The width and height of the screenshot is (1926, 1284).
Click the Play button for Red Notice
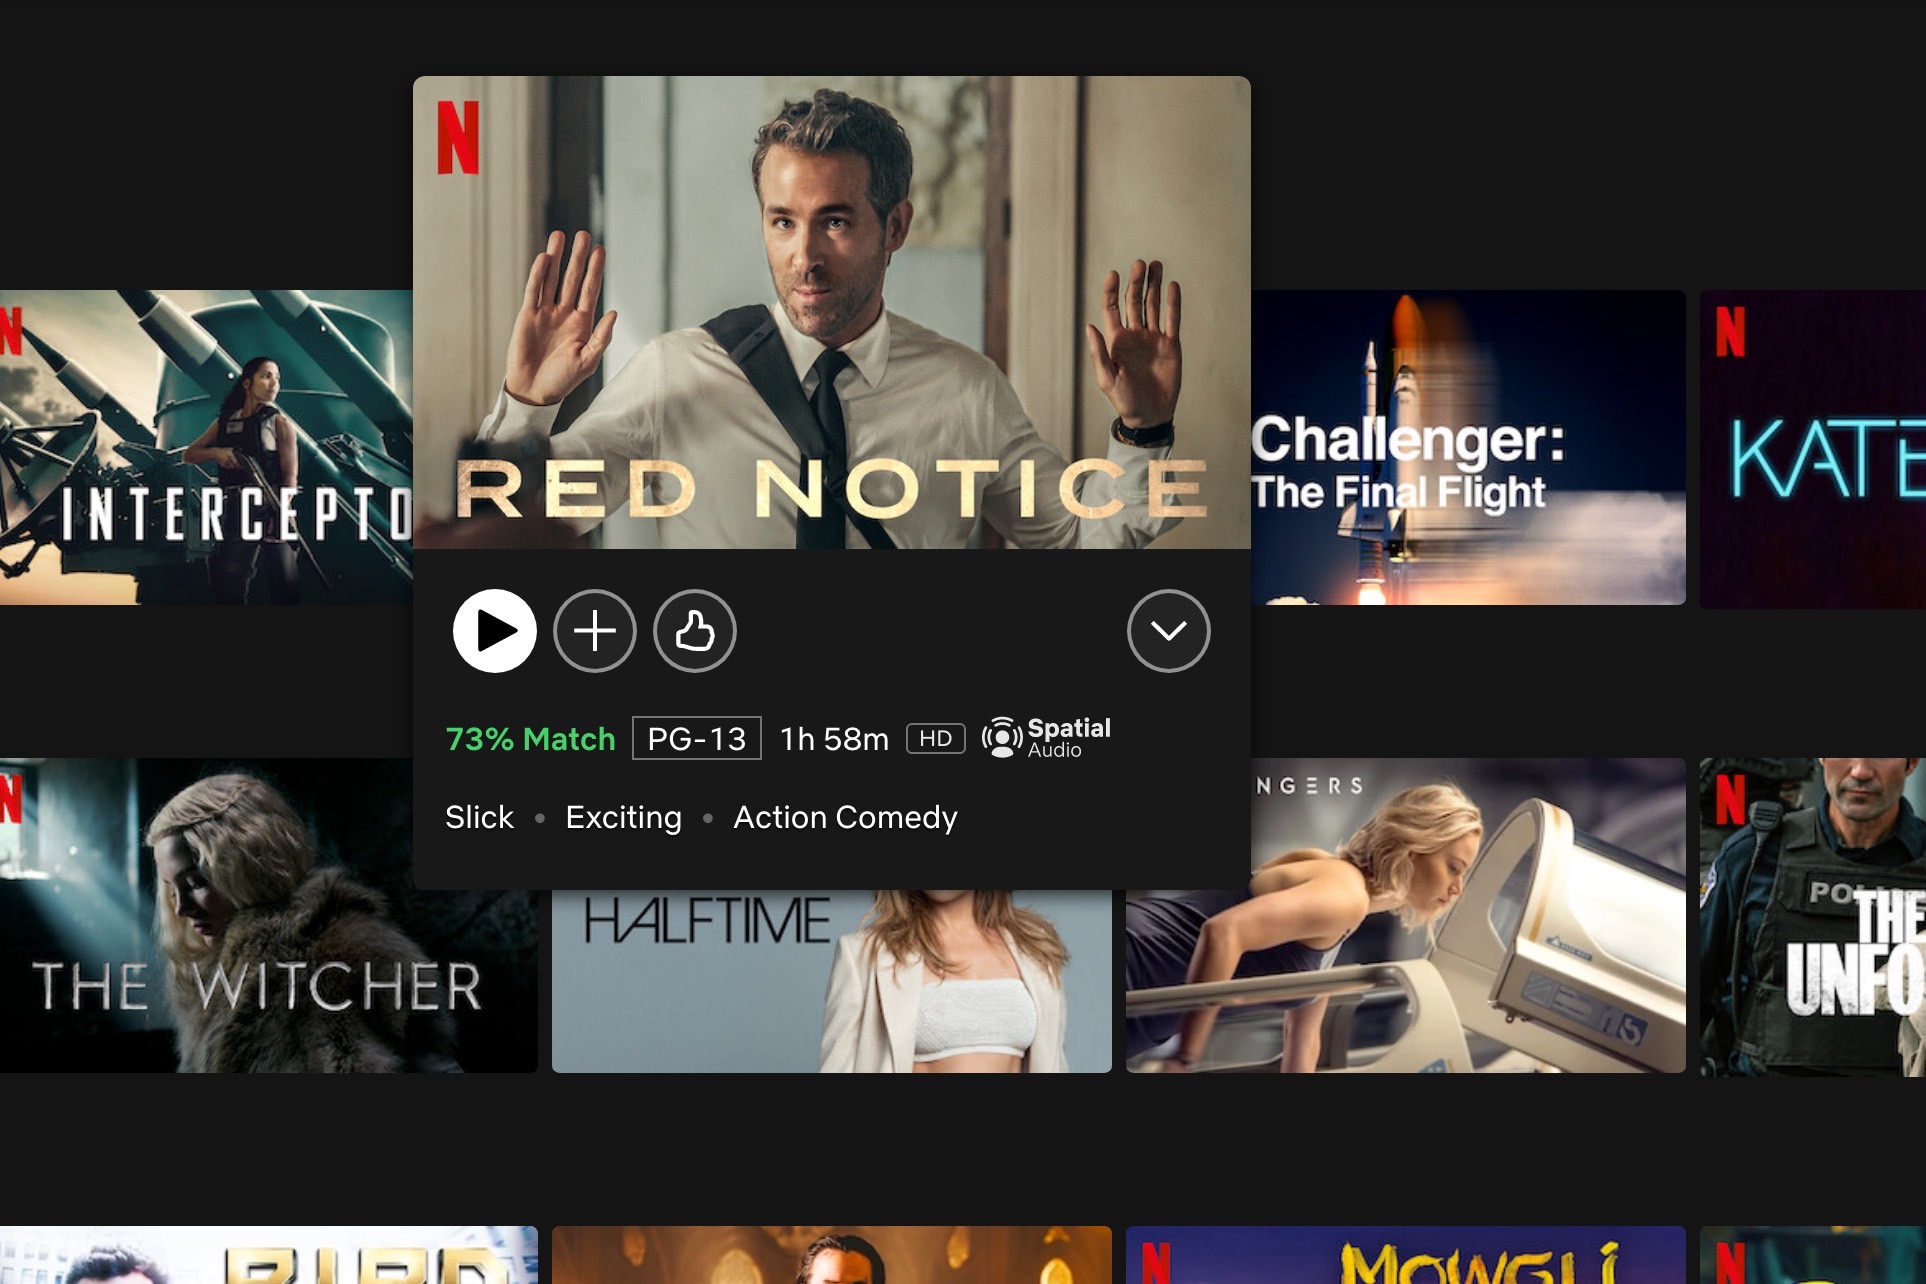click(494, 629)
